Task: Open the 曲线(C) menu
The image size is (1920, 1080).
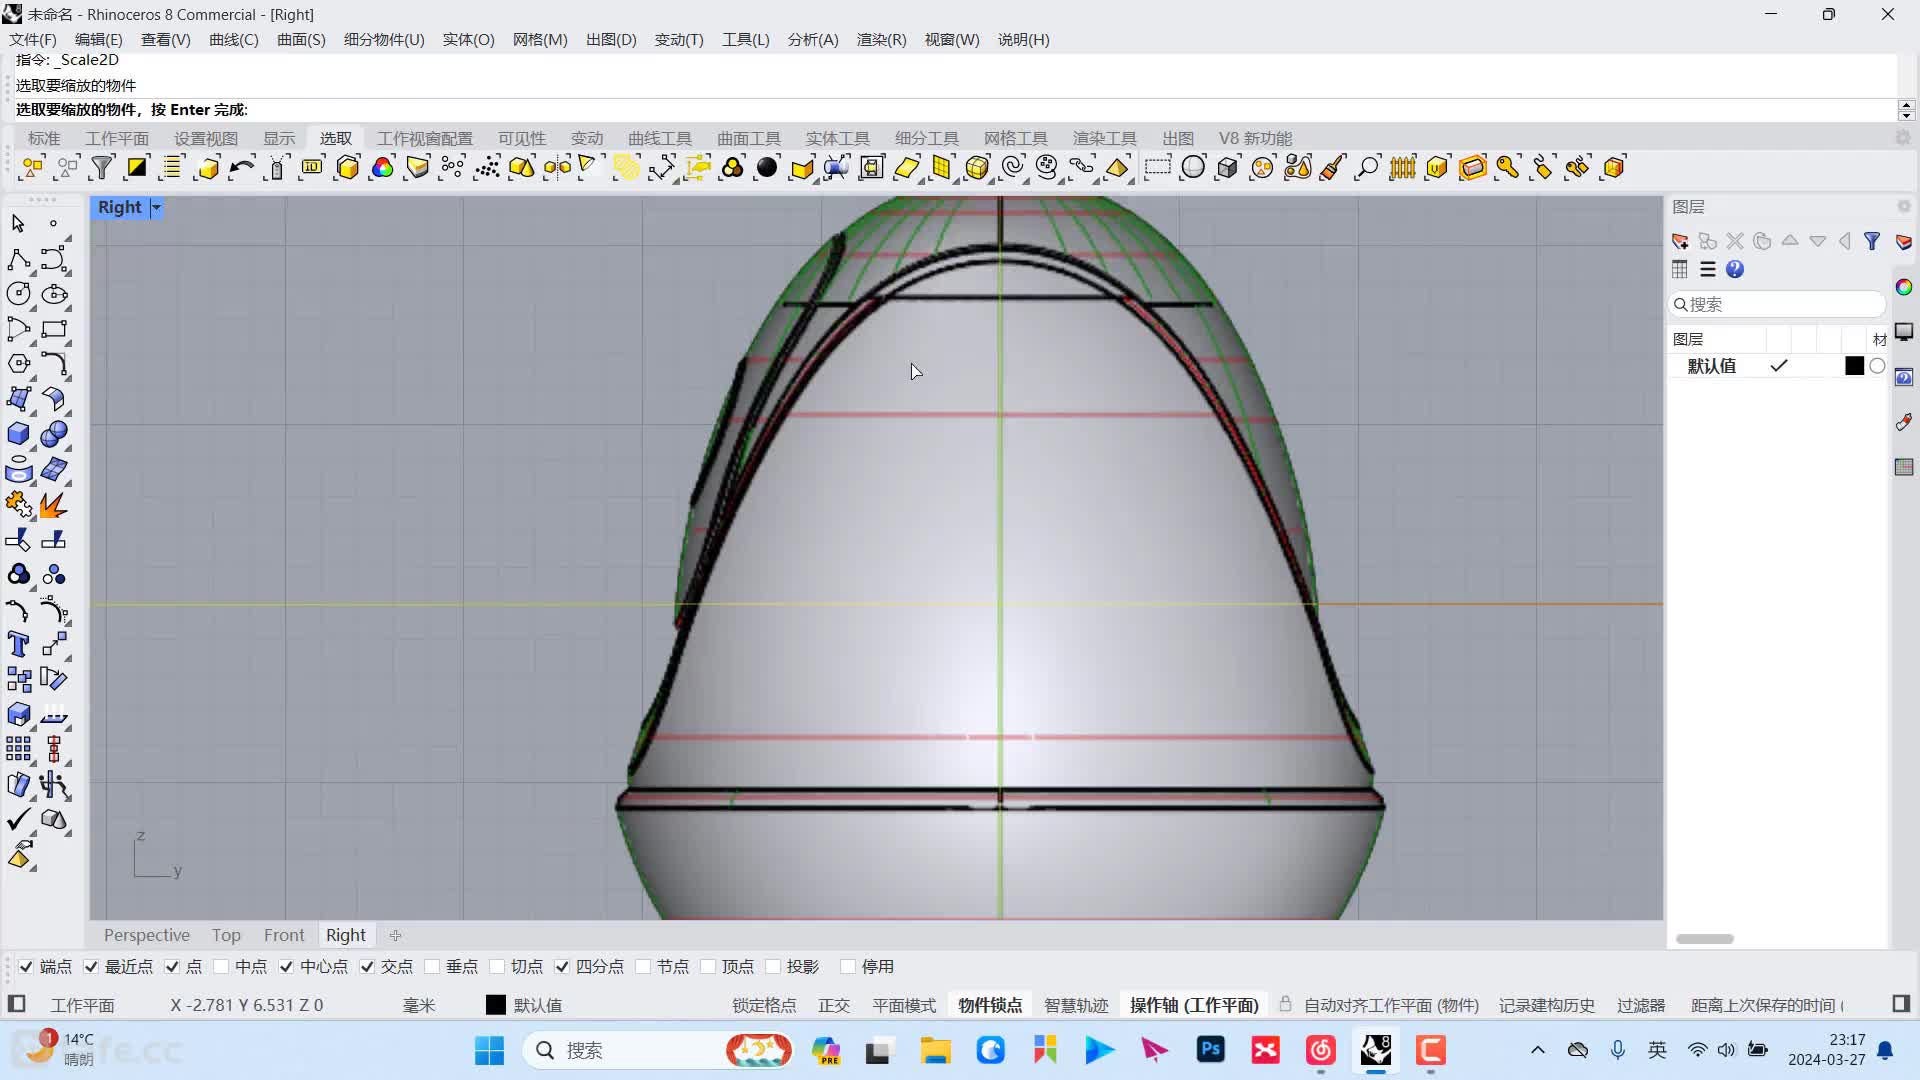Action: coord(233,40)
